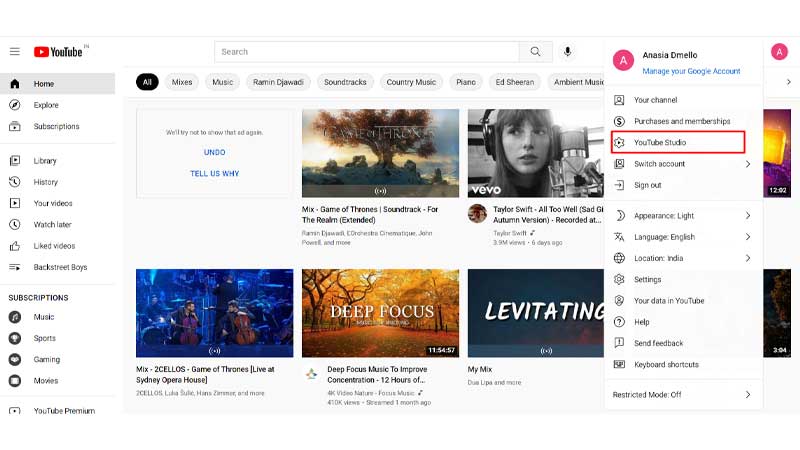Viewport: 800px width, 450px height.
Task: Click inside the Search input field
Action: coord(367,52)
